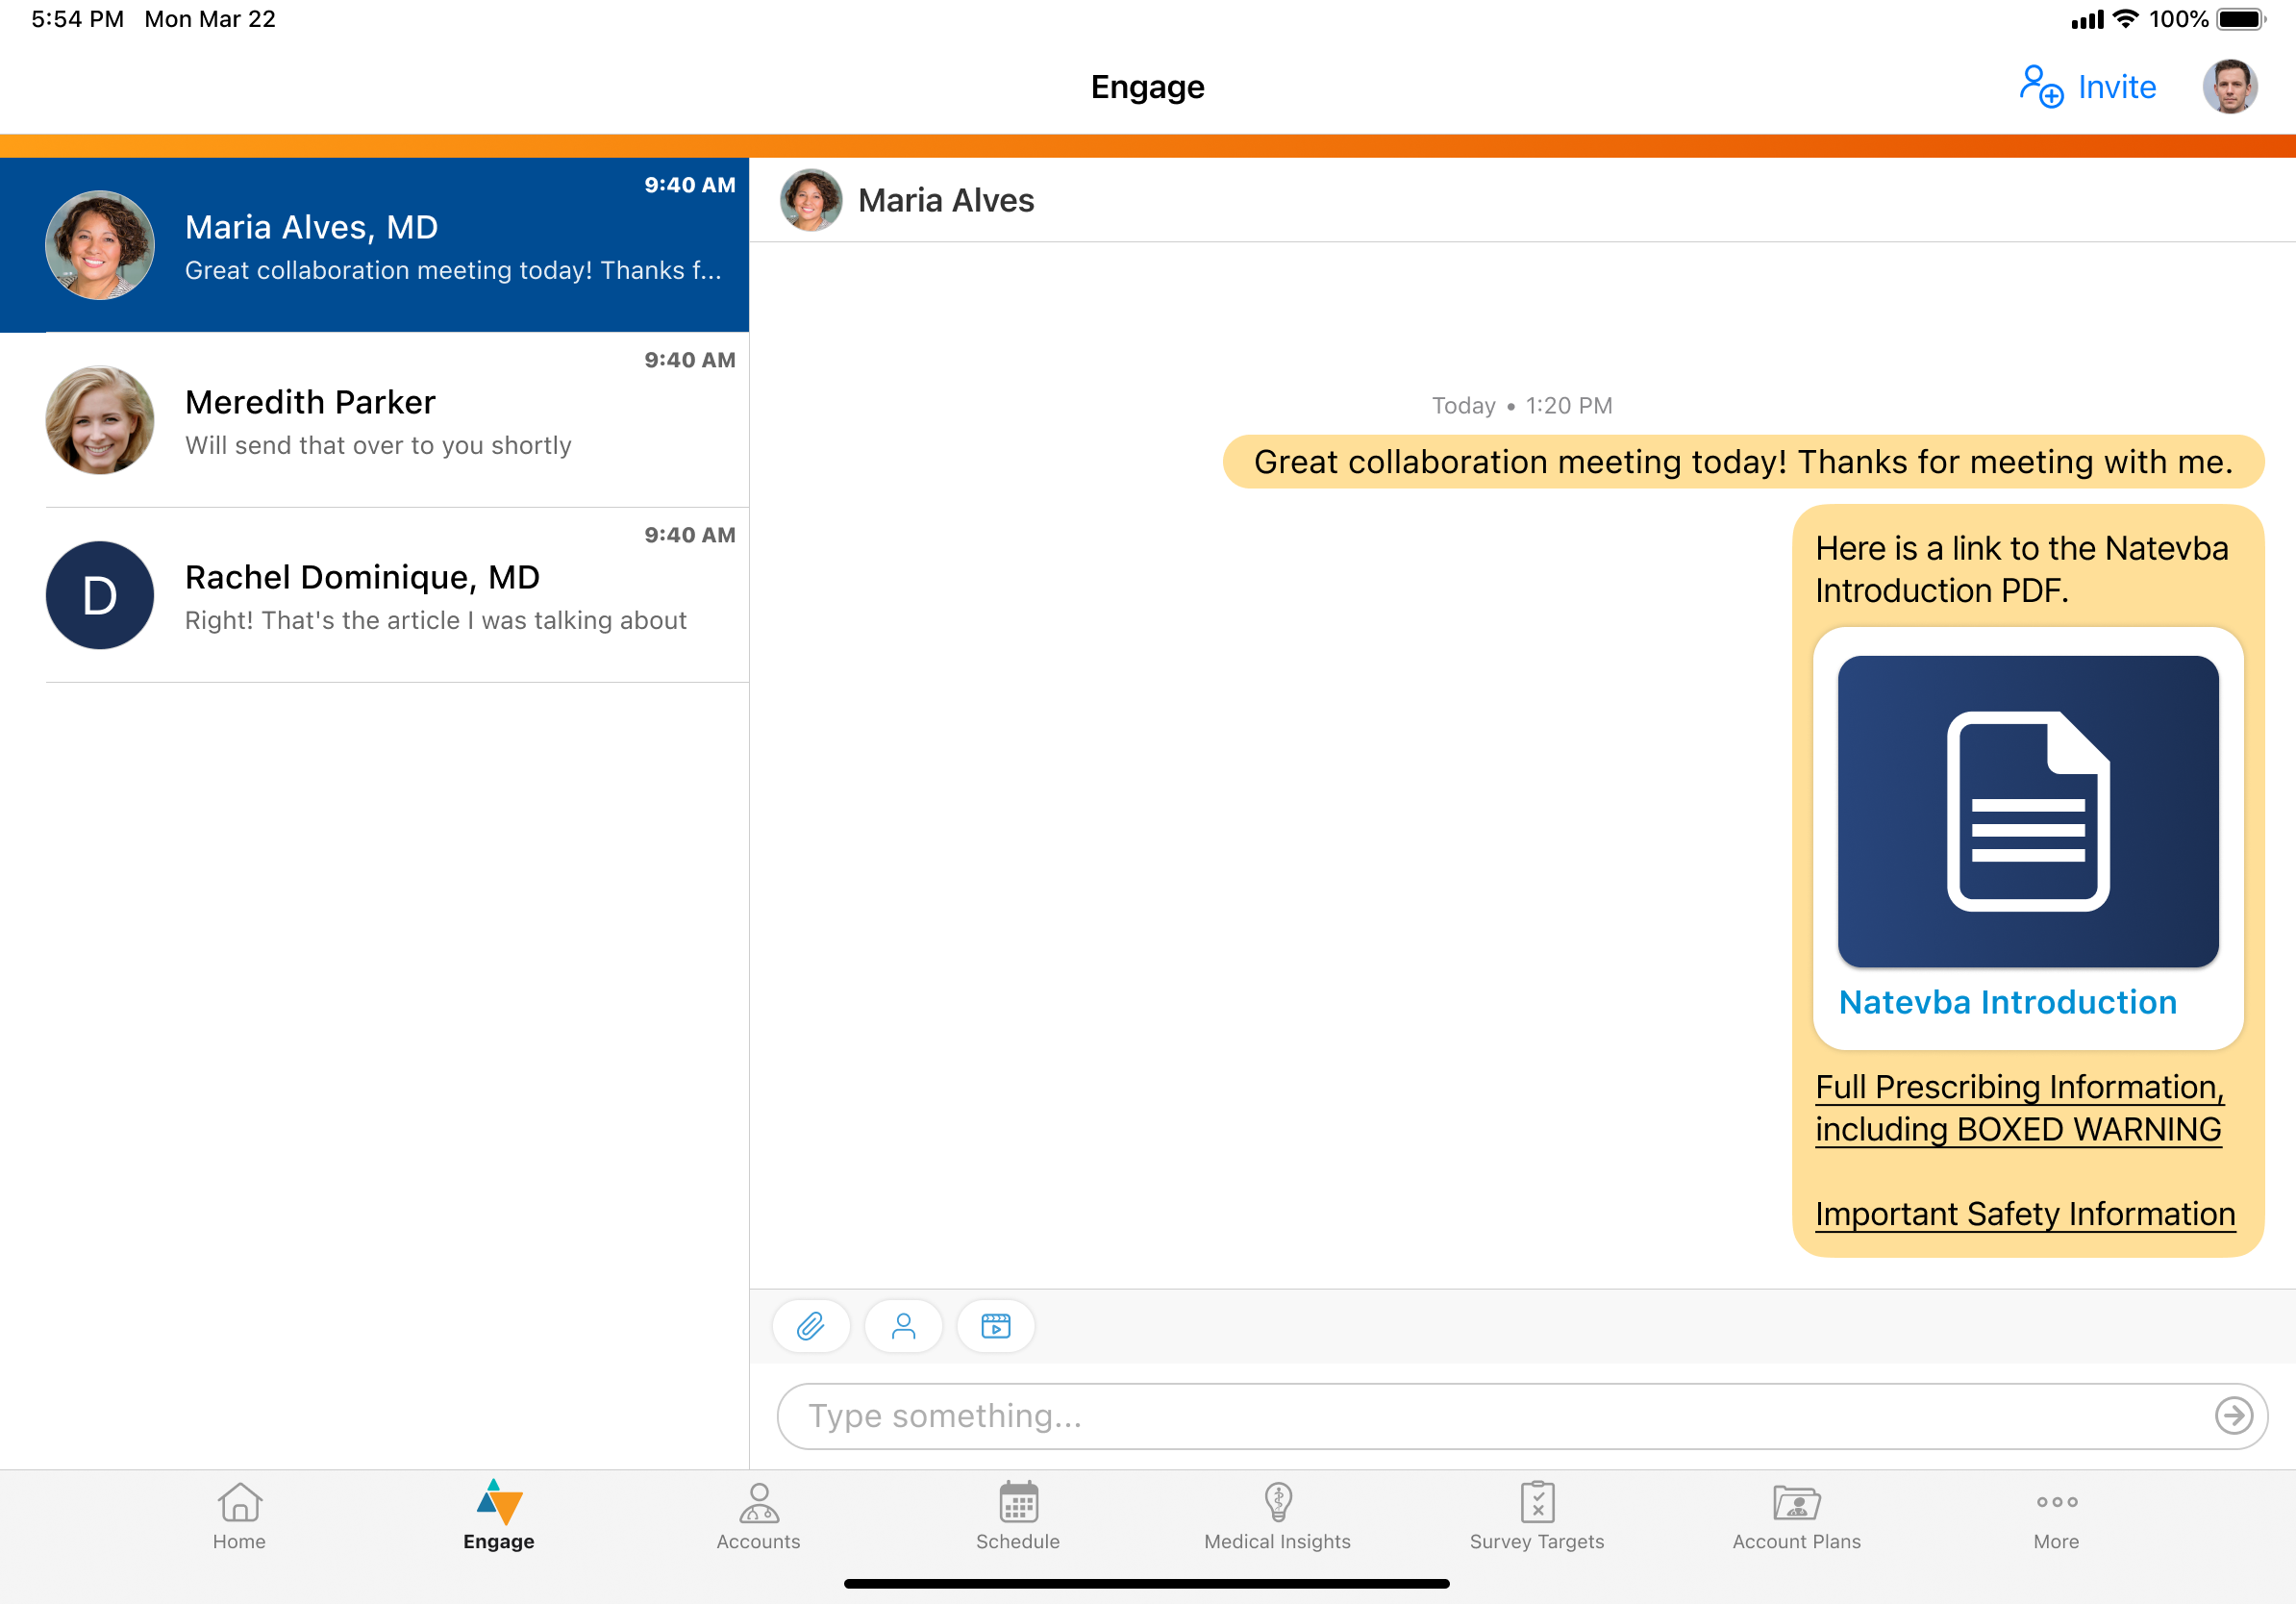The height and width of the screenshot is (1604, 2296).
Task: Tap the contact person icon in chat toolbar
Action: 903,1326
